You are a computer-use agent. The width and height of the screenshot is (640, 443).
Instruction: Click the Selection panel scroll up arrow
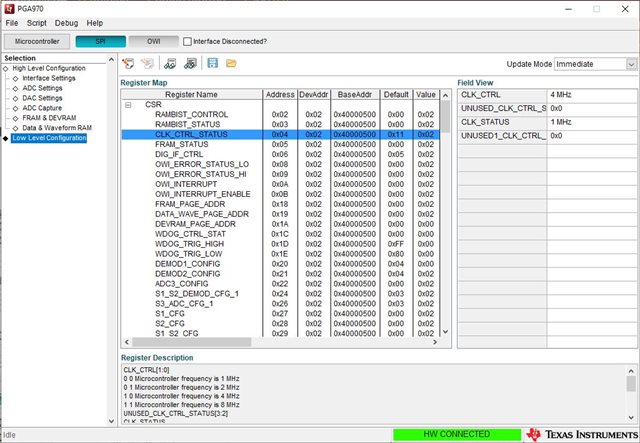coord(111,60)
